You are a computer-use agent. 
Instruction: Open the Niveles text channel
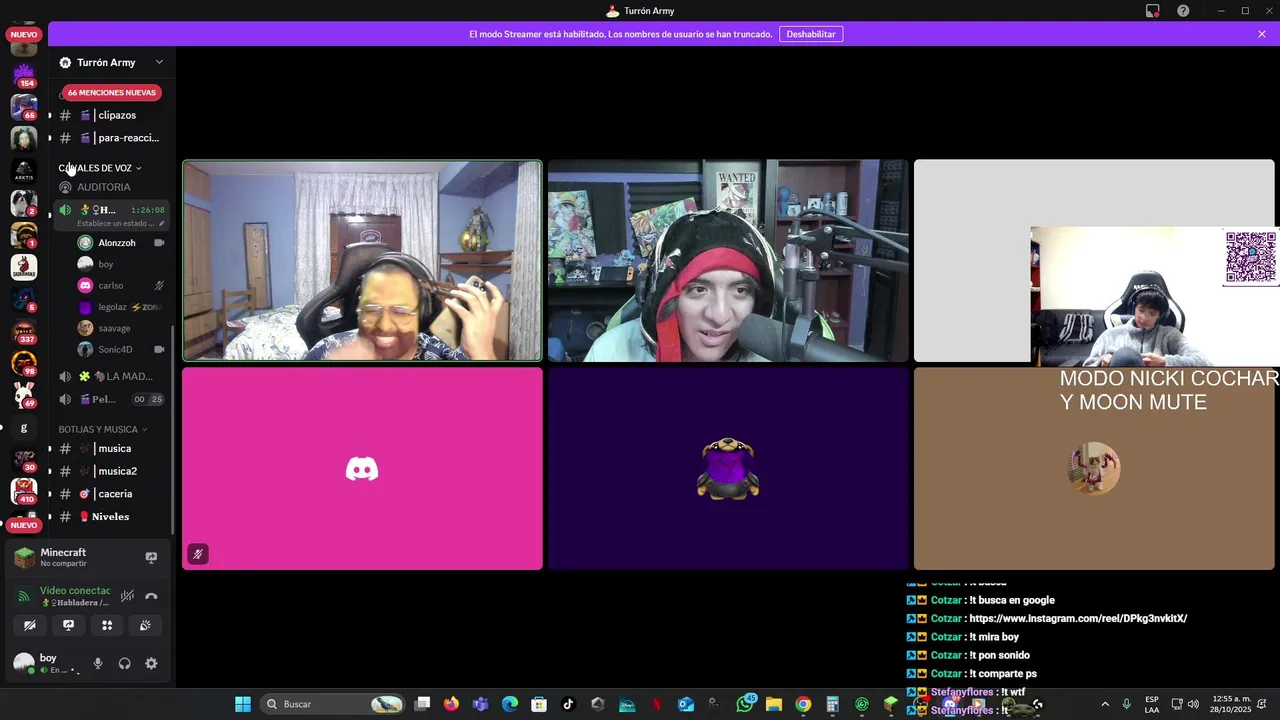click(x=111, y=517)
